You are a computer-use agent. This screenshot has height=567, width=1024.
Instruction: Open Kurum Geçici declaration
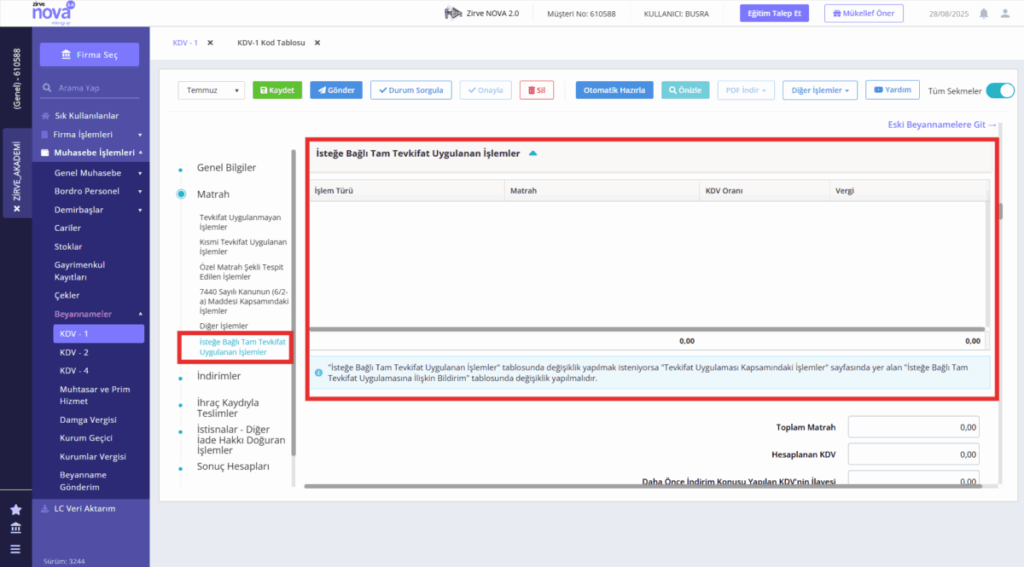[x=86, y=438]
